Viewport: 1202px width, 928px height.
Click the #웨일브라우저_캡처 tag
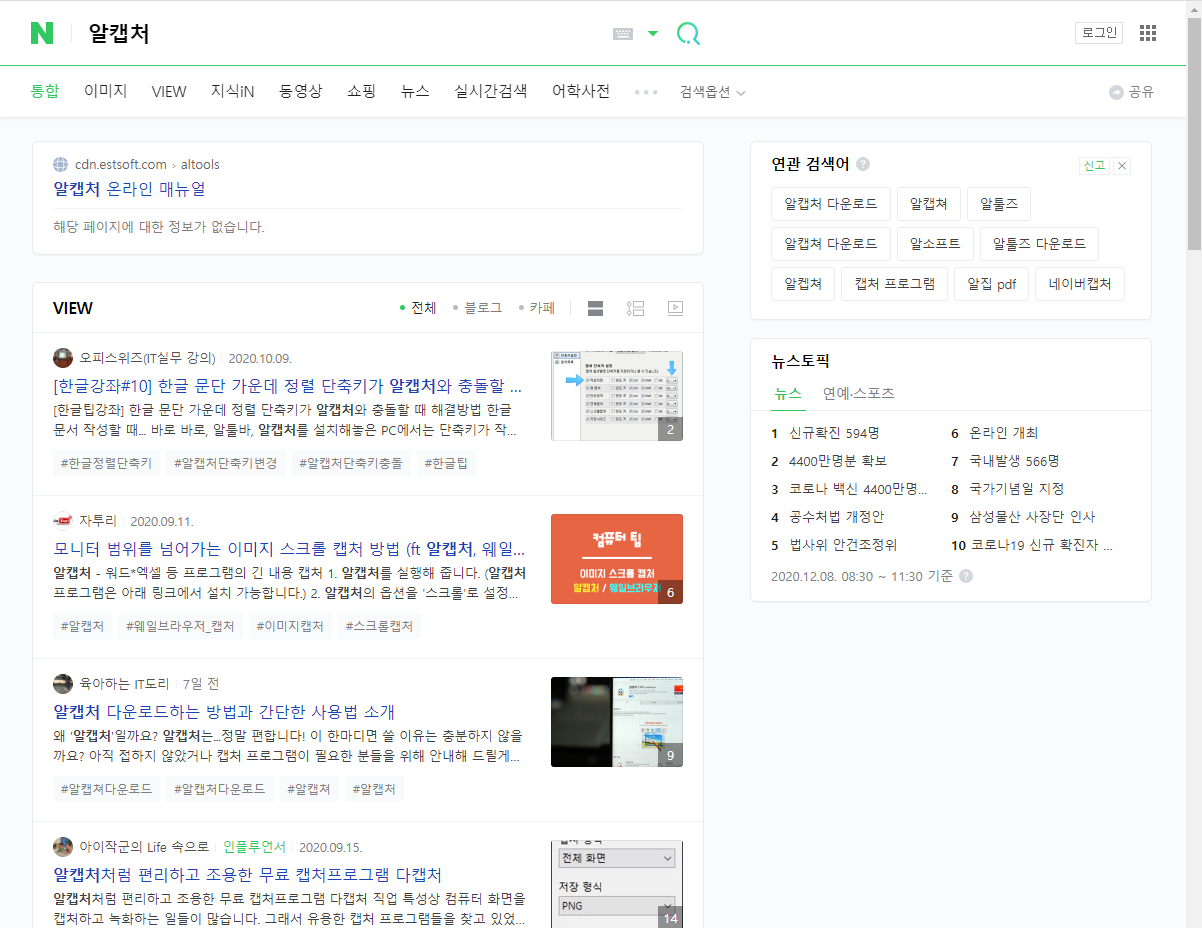(180, 626)
